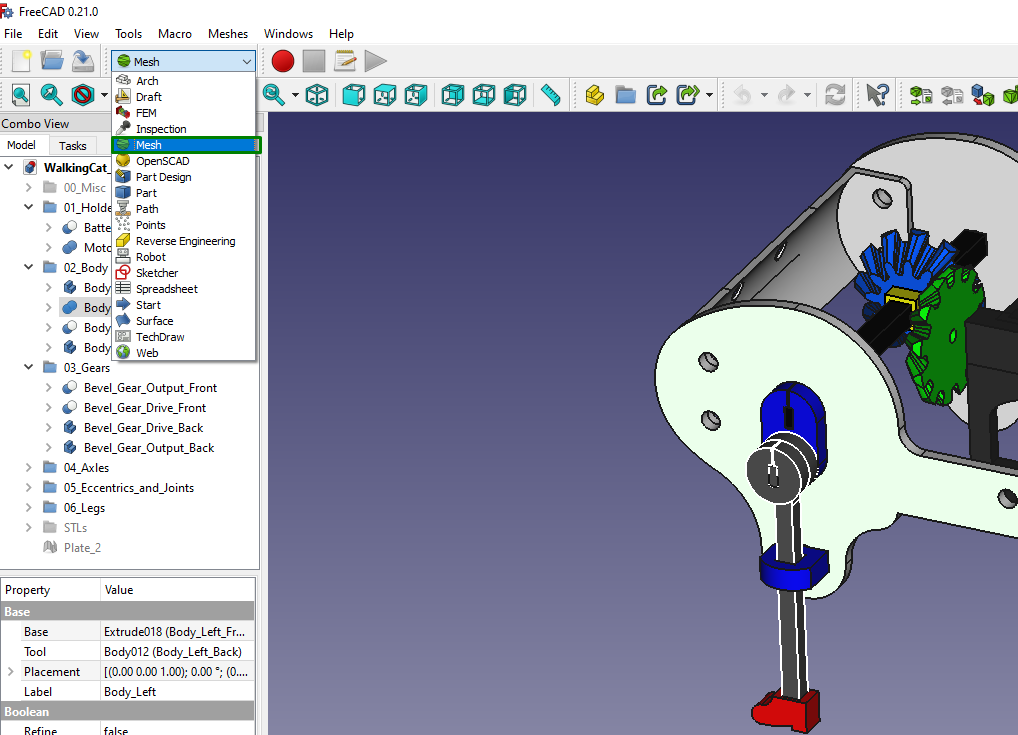Image resolution: width=1018 pixels, height=735 pixels.
Task: Switch to the Model tab
Action: tap(21, 145)
